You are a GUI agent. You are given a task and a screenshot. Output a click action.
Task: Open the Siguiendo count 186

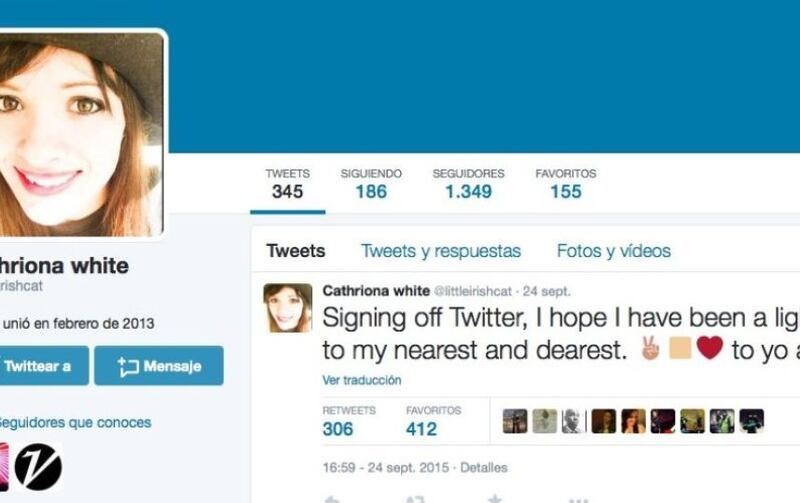tap(371, 184)
